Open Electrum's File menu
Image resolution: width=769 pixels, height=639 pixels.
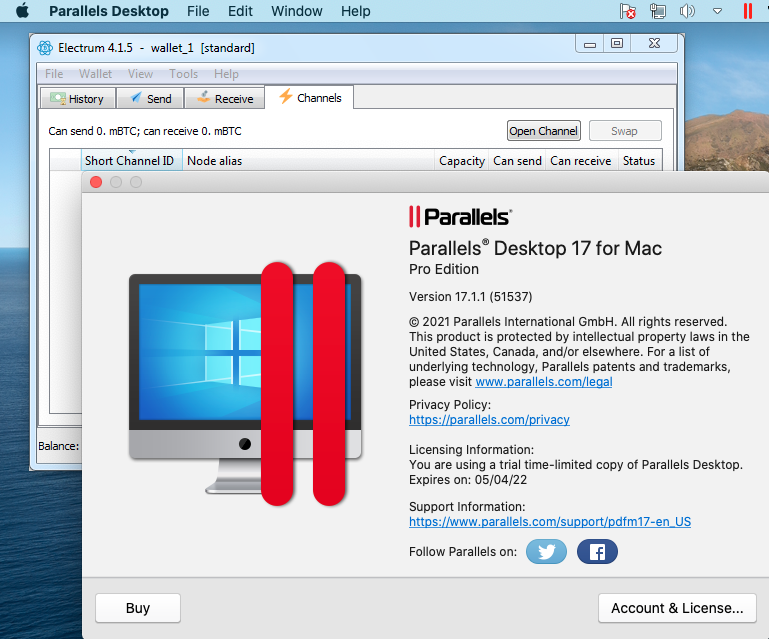54,74
